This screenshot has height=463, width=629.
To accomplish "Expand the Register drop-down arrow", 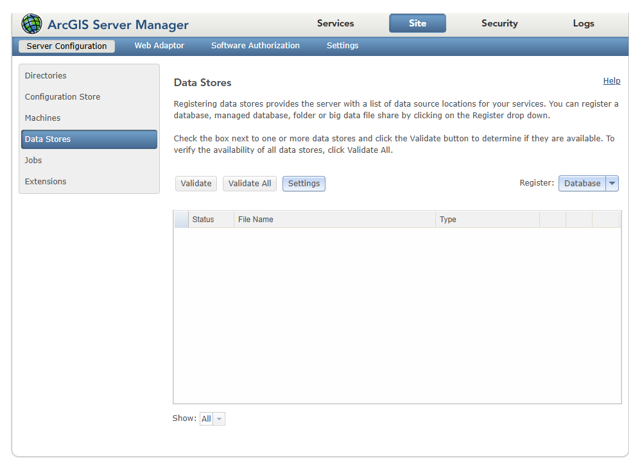I will (612, 183).
